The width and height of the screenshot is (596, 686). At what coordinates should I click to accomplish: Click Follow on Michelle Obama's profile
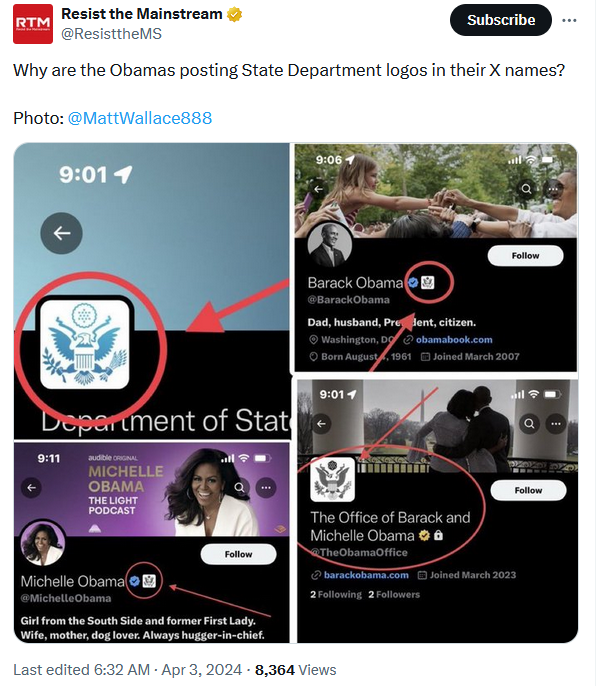coord(238,554)
